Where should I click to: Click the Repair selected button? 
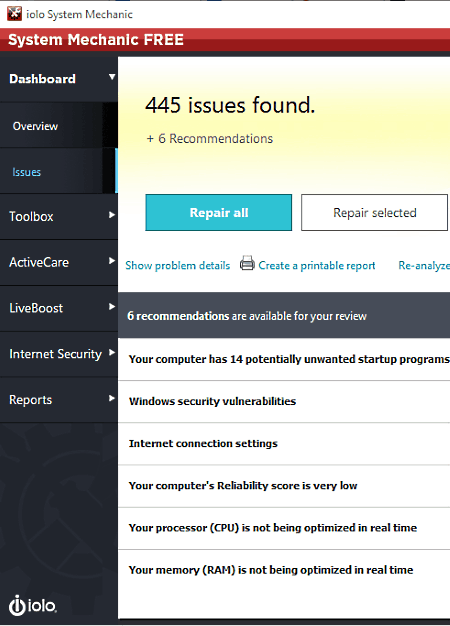click(x=374, y=212)
